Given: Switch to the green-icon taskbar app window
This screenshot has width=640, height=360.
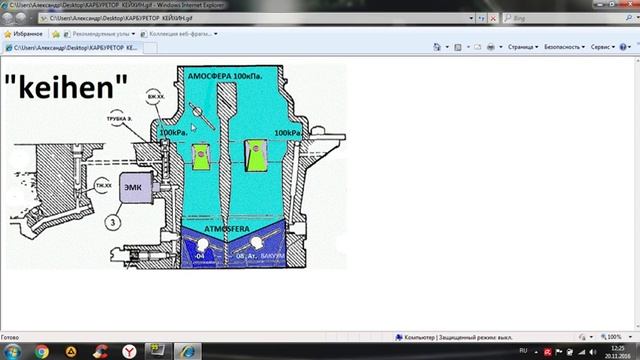Looking at the screenshot, I should tap(158, 351).
